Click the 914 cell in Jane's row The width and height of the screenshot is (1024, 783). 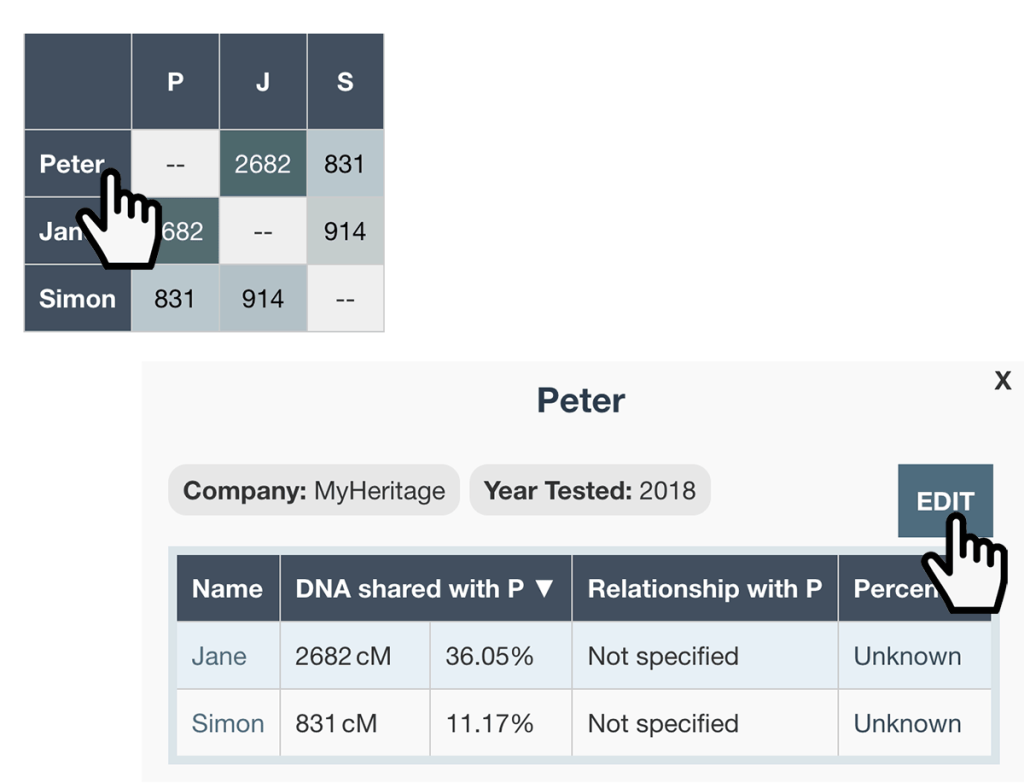click(x=345, y=231)
